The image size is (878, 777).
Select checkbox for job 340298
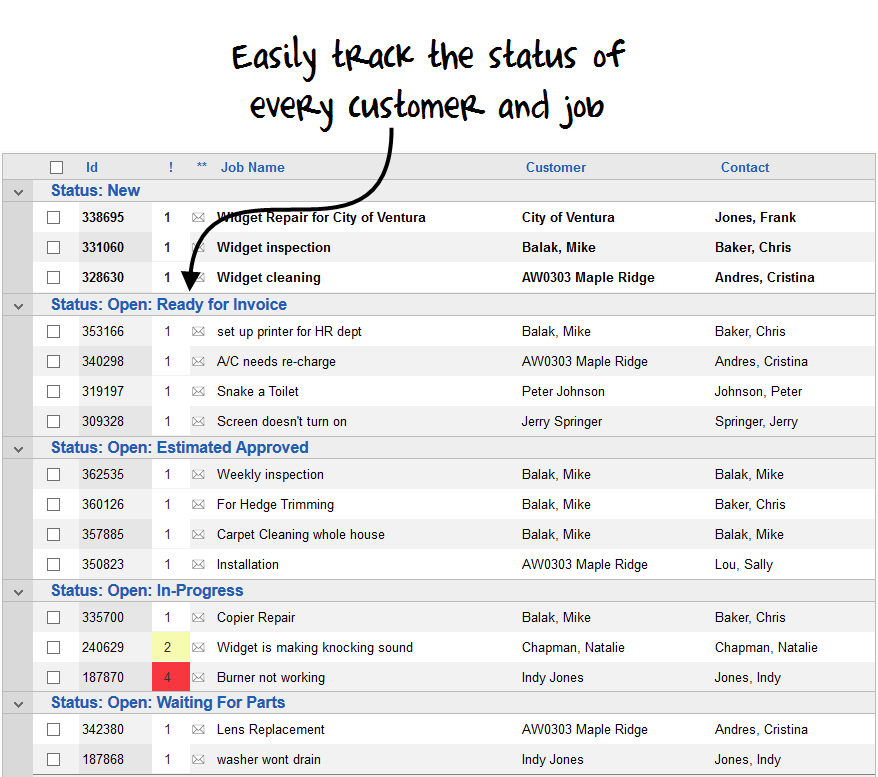pos(53,362)
